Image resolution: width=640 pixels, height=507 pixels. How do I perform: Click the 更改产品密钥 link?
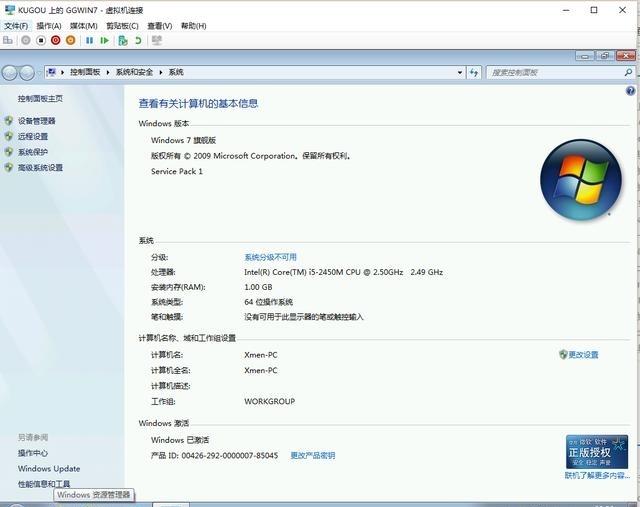(x=312, y=455)
